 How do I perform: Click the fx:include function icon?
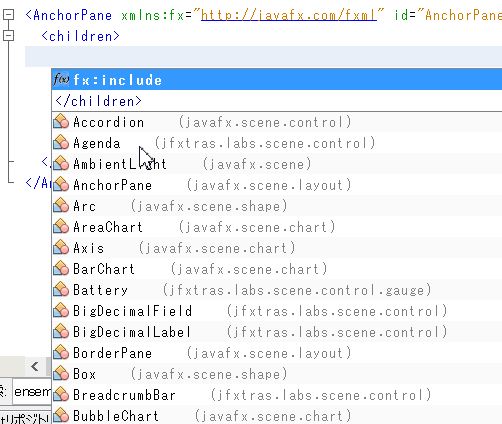pyautogui.click(x=61, y=80)
